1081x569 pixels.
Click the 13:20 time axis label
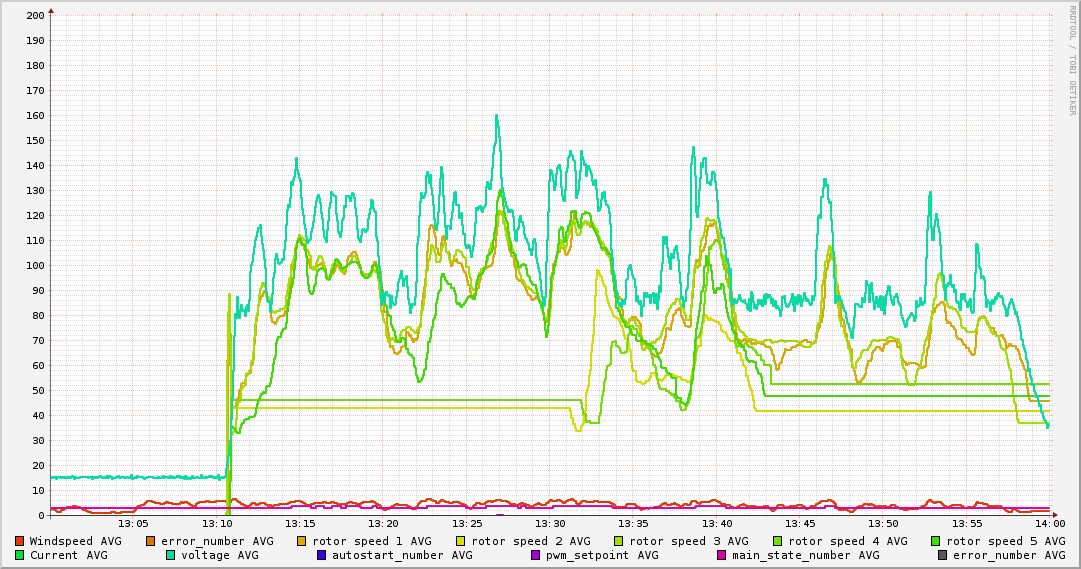383,524
